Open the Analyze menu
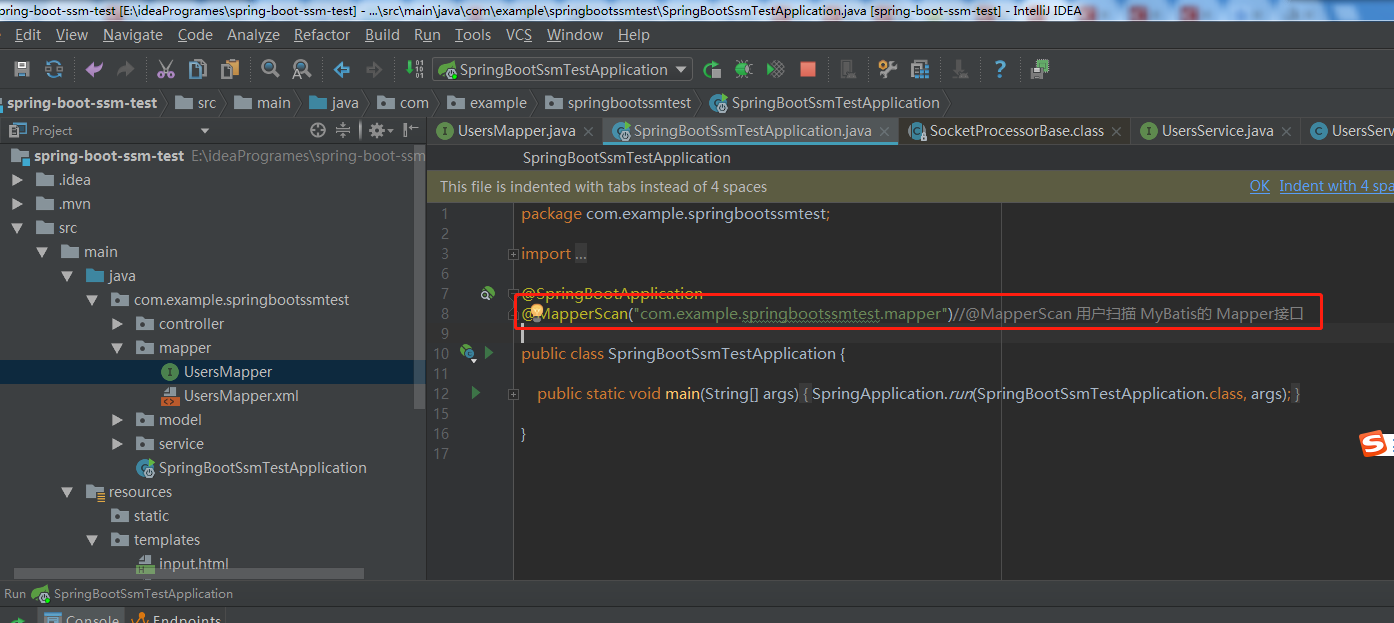1394x623 pixels. point(254,34)
